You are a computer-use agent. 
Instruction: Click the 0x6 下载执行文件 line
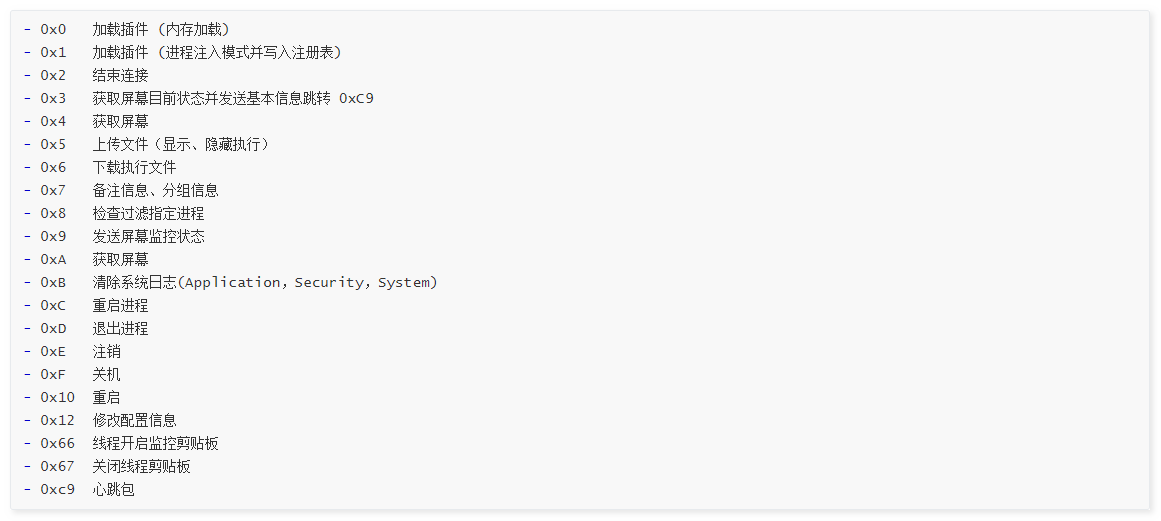[134, 167]
